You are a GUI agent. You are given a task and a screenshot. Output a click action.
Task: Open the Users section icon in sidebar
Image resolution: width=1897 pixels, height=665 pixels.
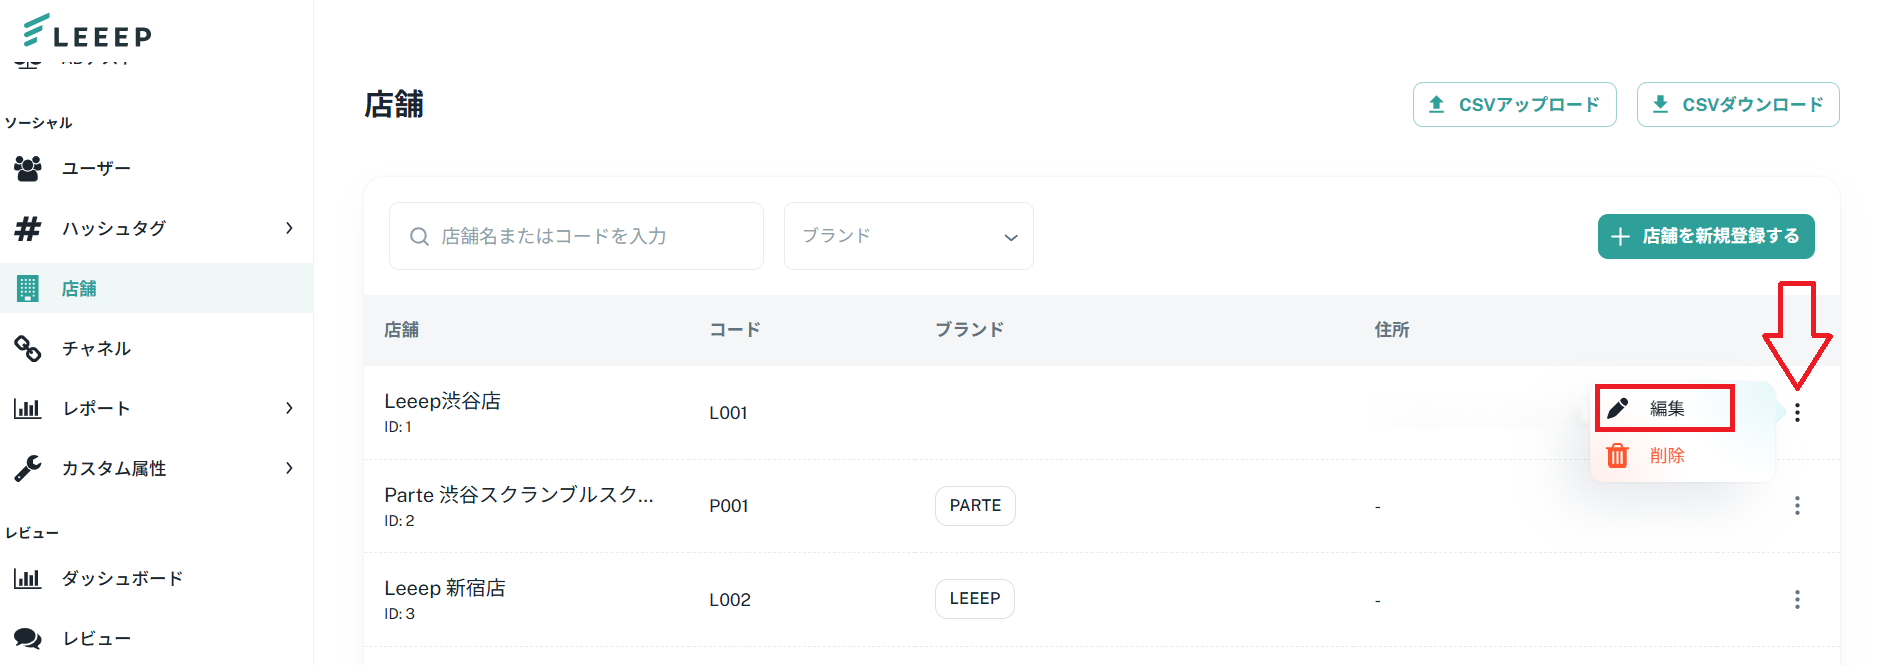coord(28,168)
